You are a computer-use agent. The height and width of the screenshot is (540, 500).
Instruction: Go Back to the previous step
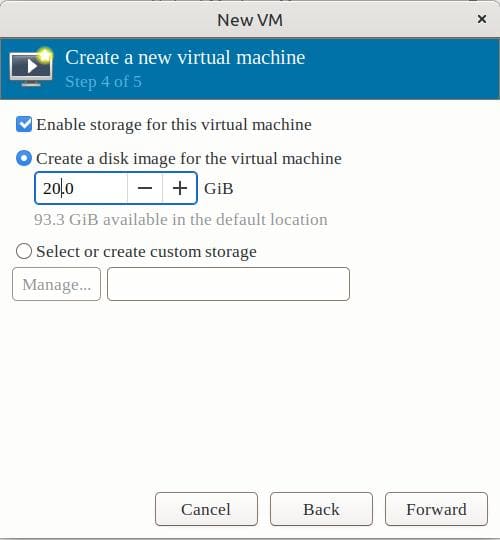pyautogui.click(x=321, y=509)
